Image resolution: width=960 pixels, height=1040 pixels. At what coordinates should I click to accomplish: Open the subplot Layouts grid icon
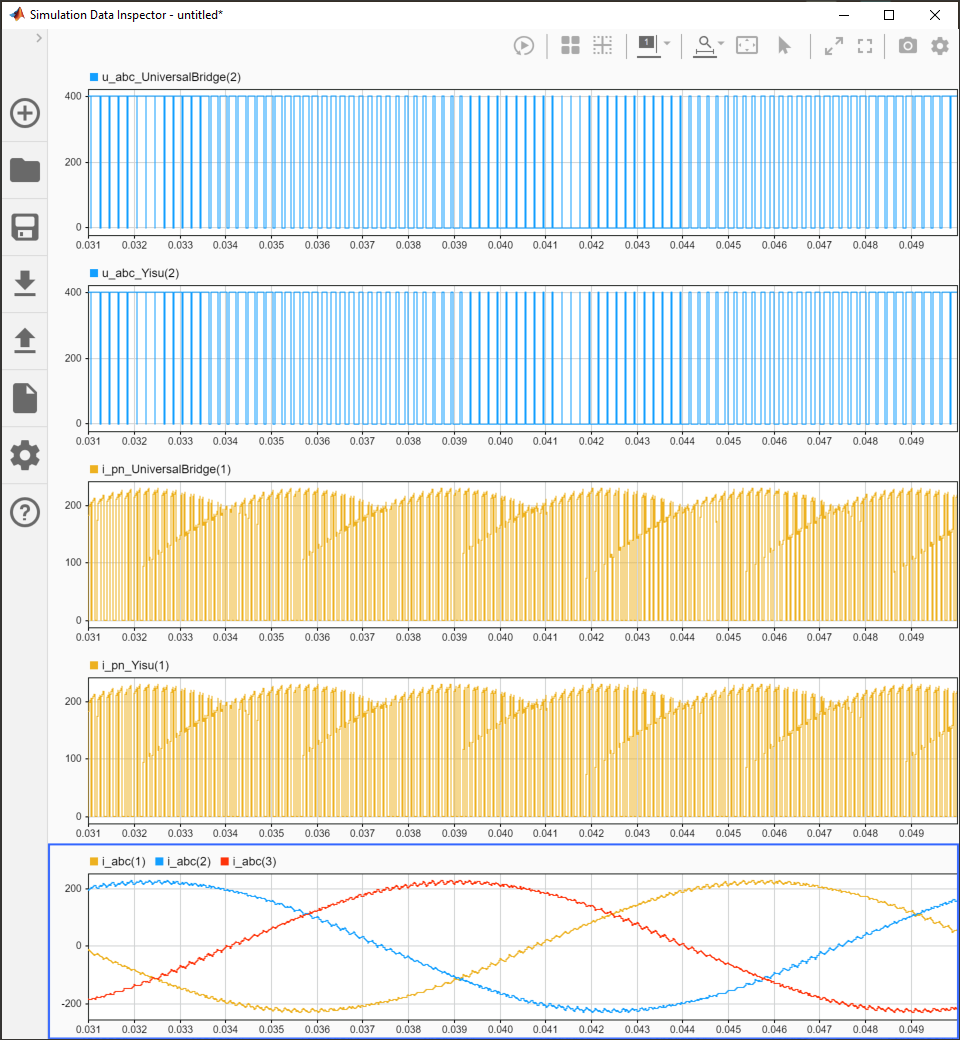click(x=571, y=45)
